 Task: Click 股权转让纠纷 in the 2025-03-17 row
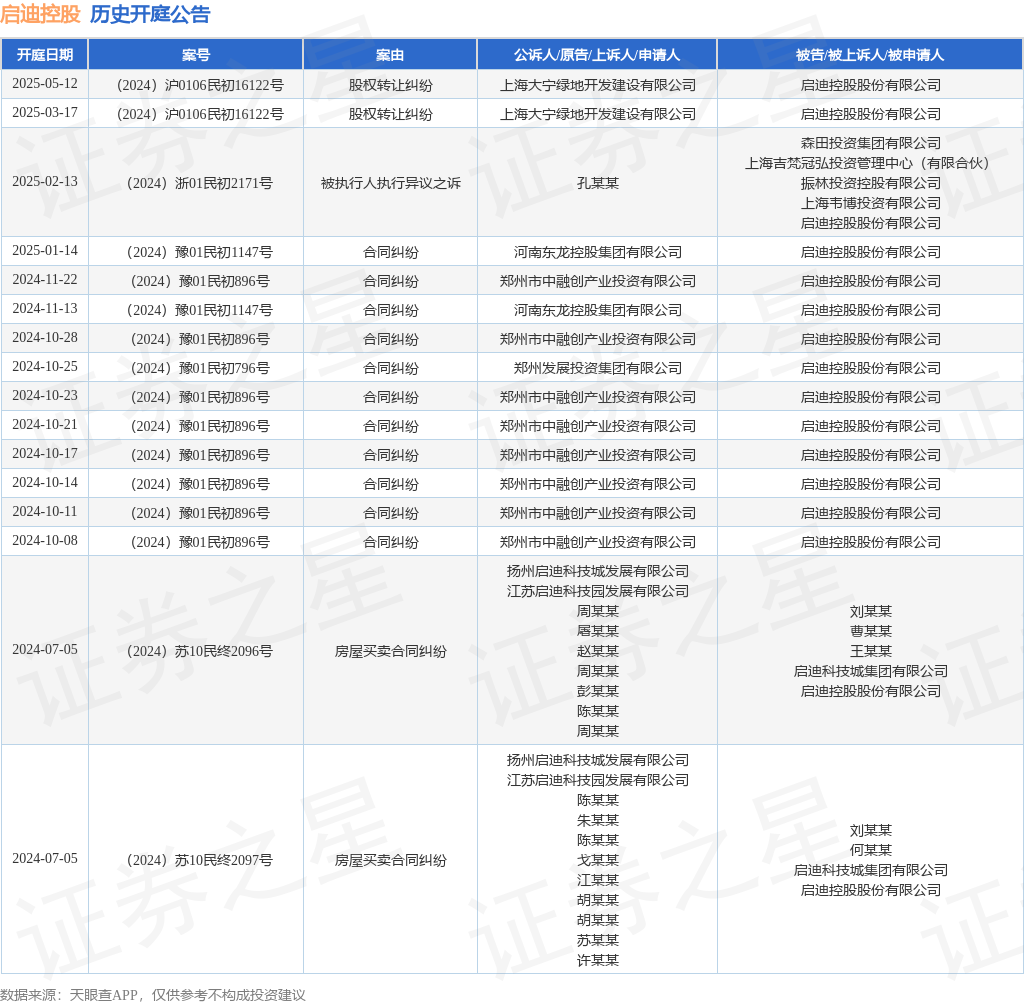pyautogui.click(x=391, y=114)
